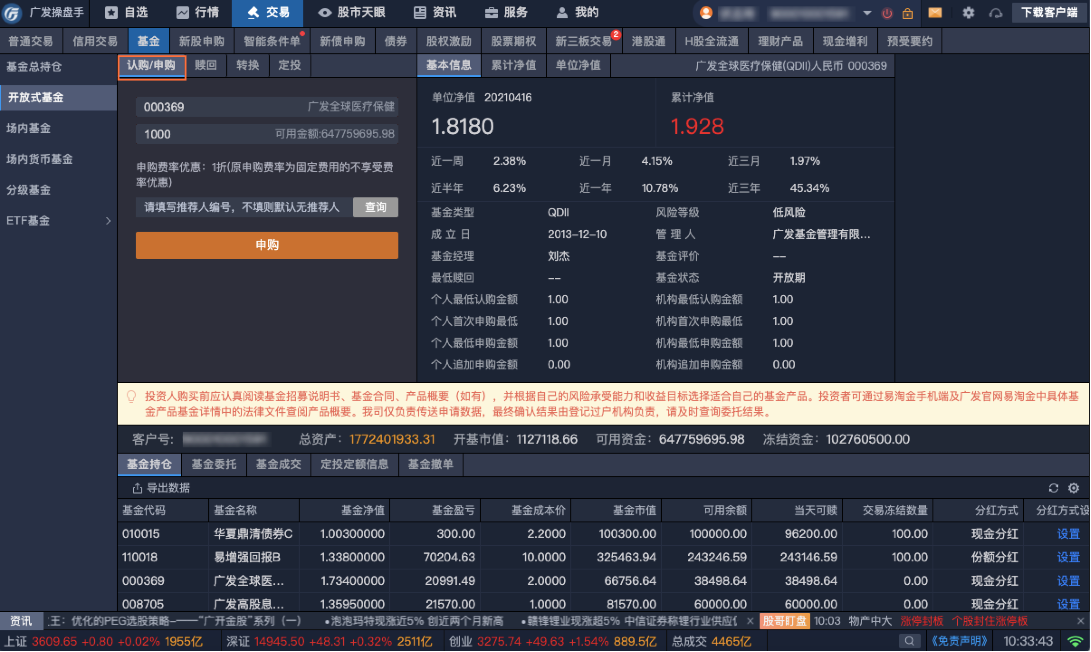The image size is (1091, 652).
Task: Click the orange lock screen icon
Action: tap(907, 13)
